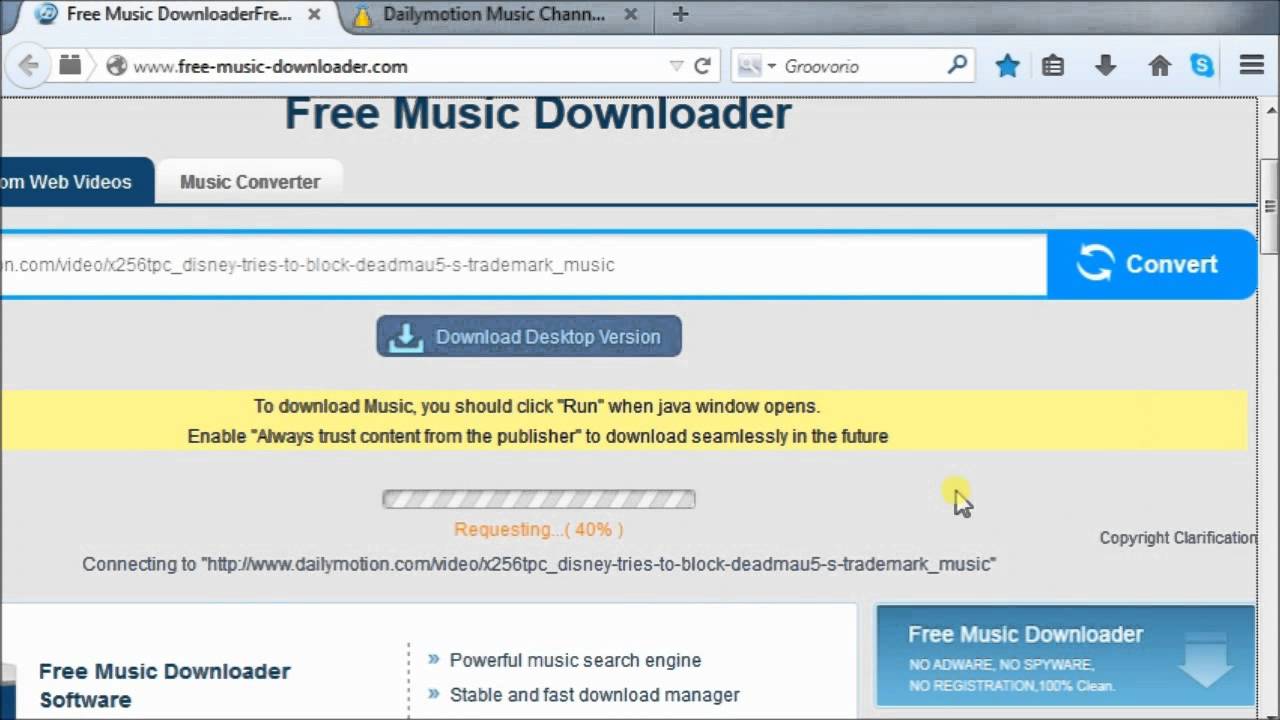Click the address bar URL text
The image size is (1280, 720).
point(270,66)
